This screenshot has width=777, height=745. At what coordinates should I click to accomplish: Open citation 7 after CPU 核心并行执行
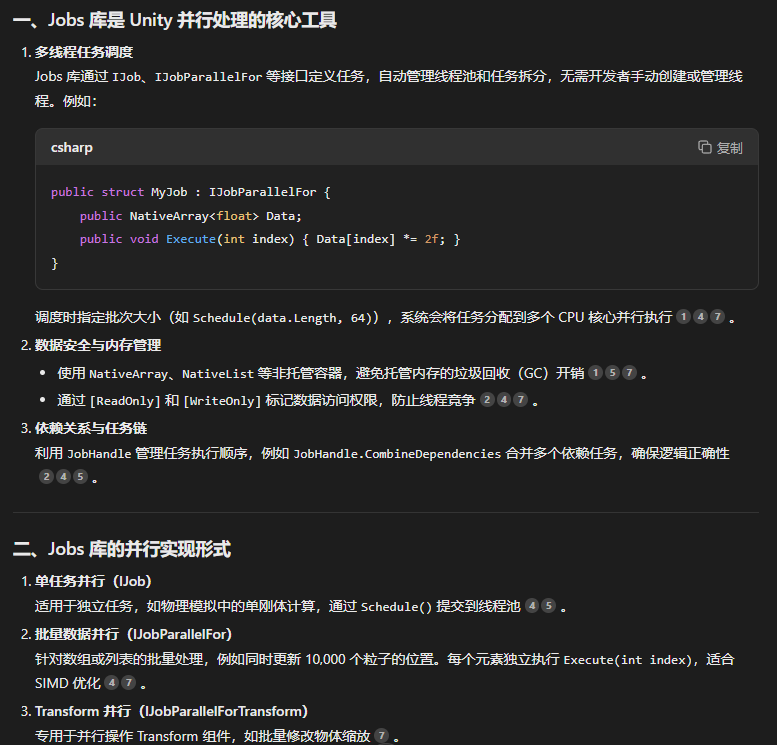tap(717, 317)
